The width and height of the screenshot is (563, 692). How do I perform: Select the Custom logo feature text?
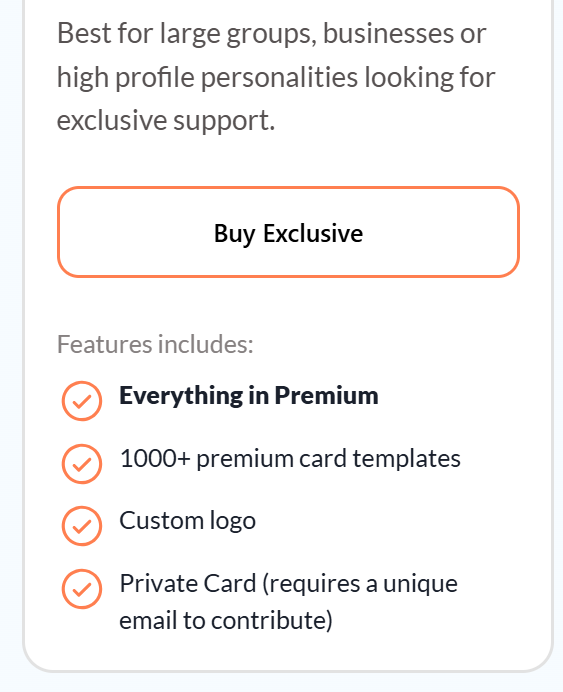pyautogui.click(x=188, y=521)
